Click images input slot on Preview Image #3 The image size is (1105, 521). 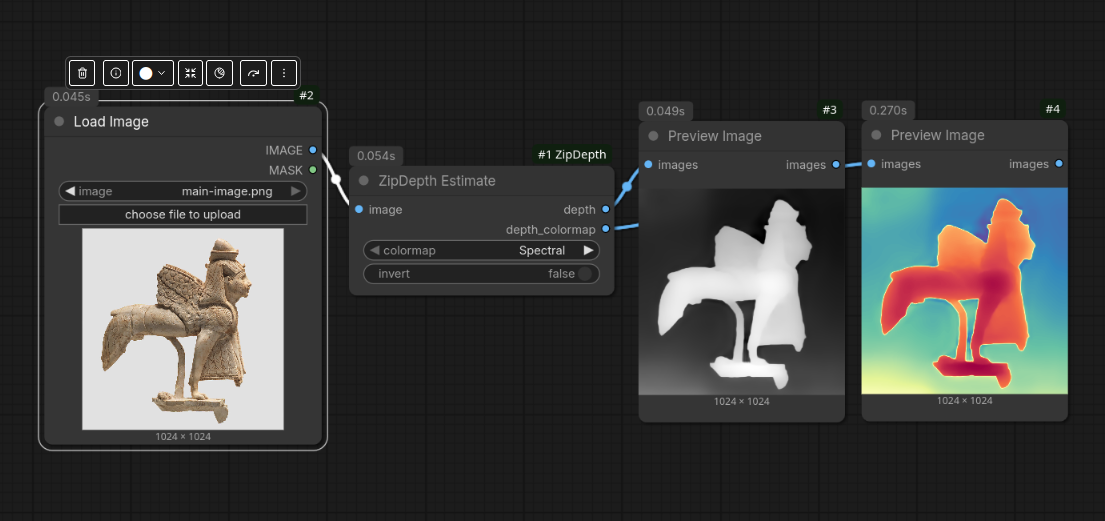click(x=648, y=164)
